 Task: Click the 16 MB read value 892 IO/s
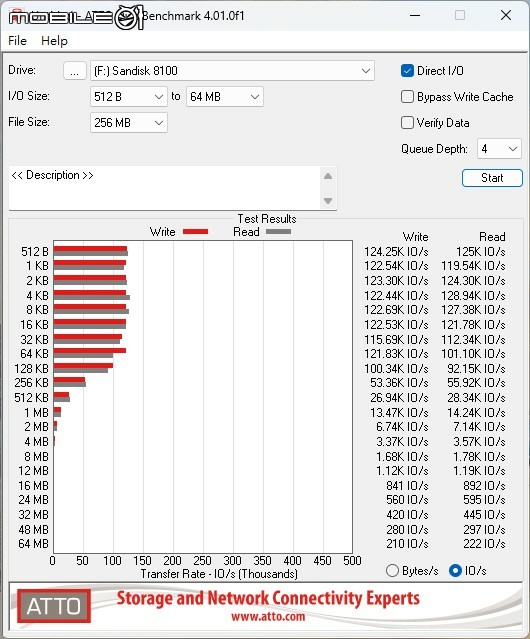[x=484, y=485]
